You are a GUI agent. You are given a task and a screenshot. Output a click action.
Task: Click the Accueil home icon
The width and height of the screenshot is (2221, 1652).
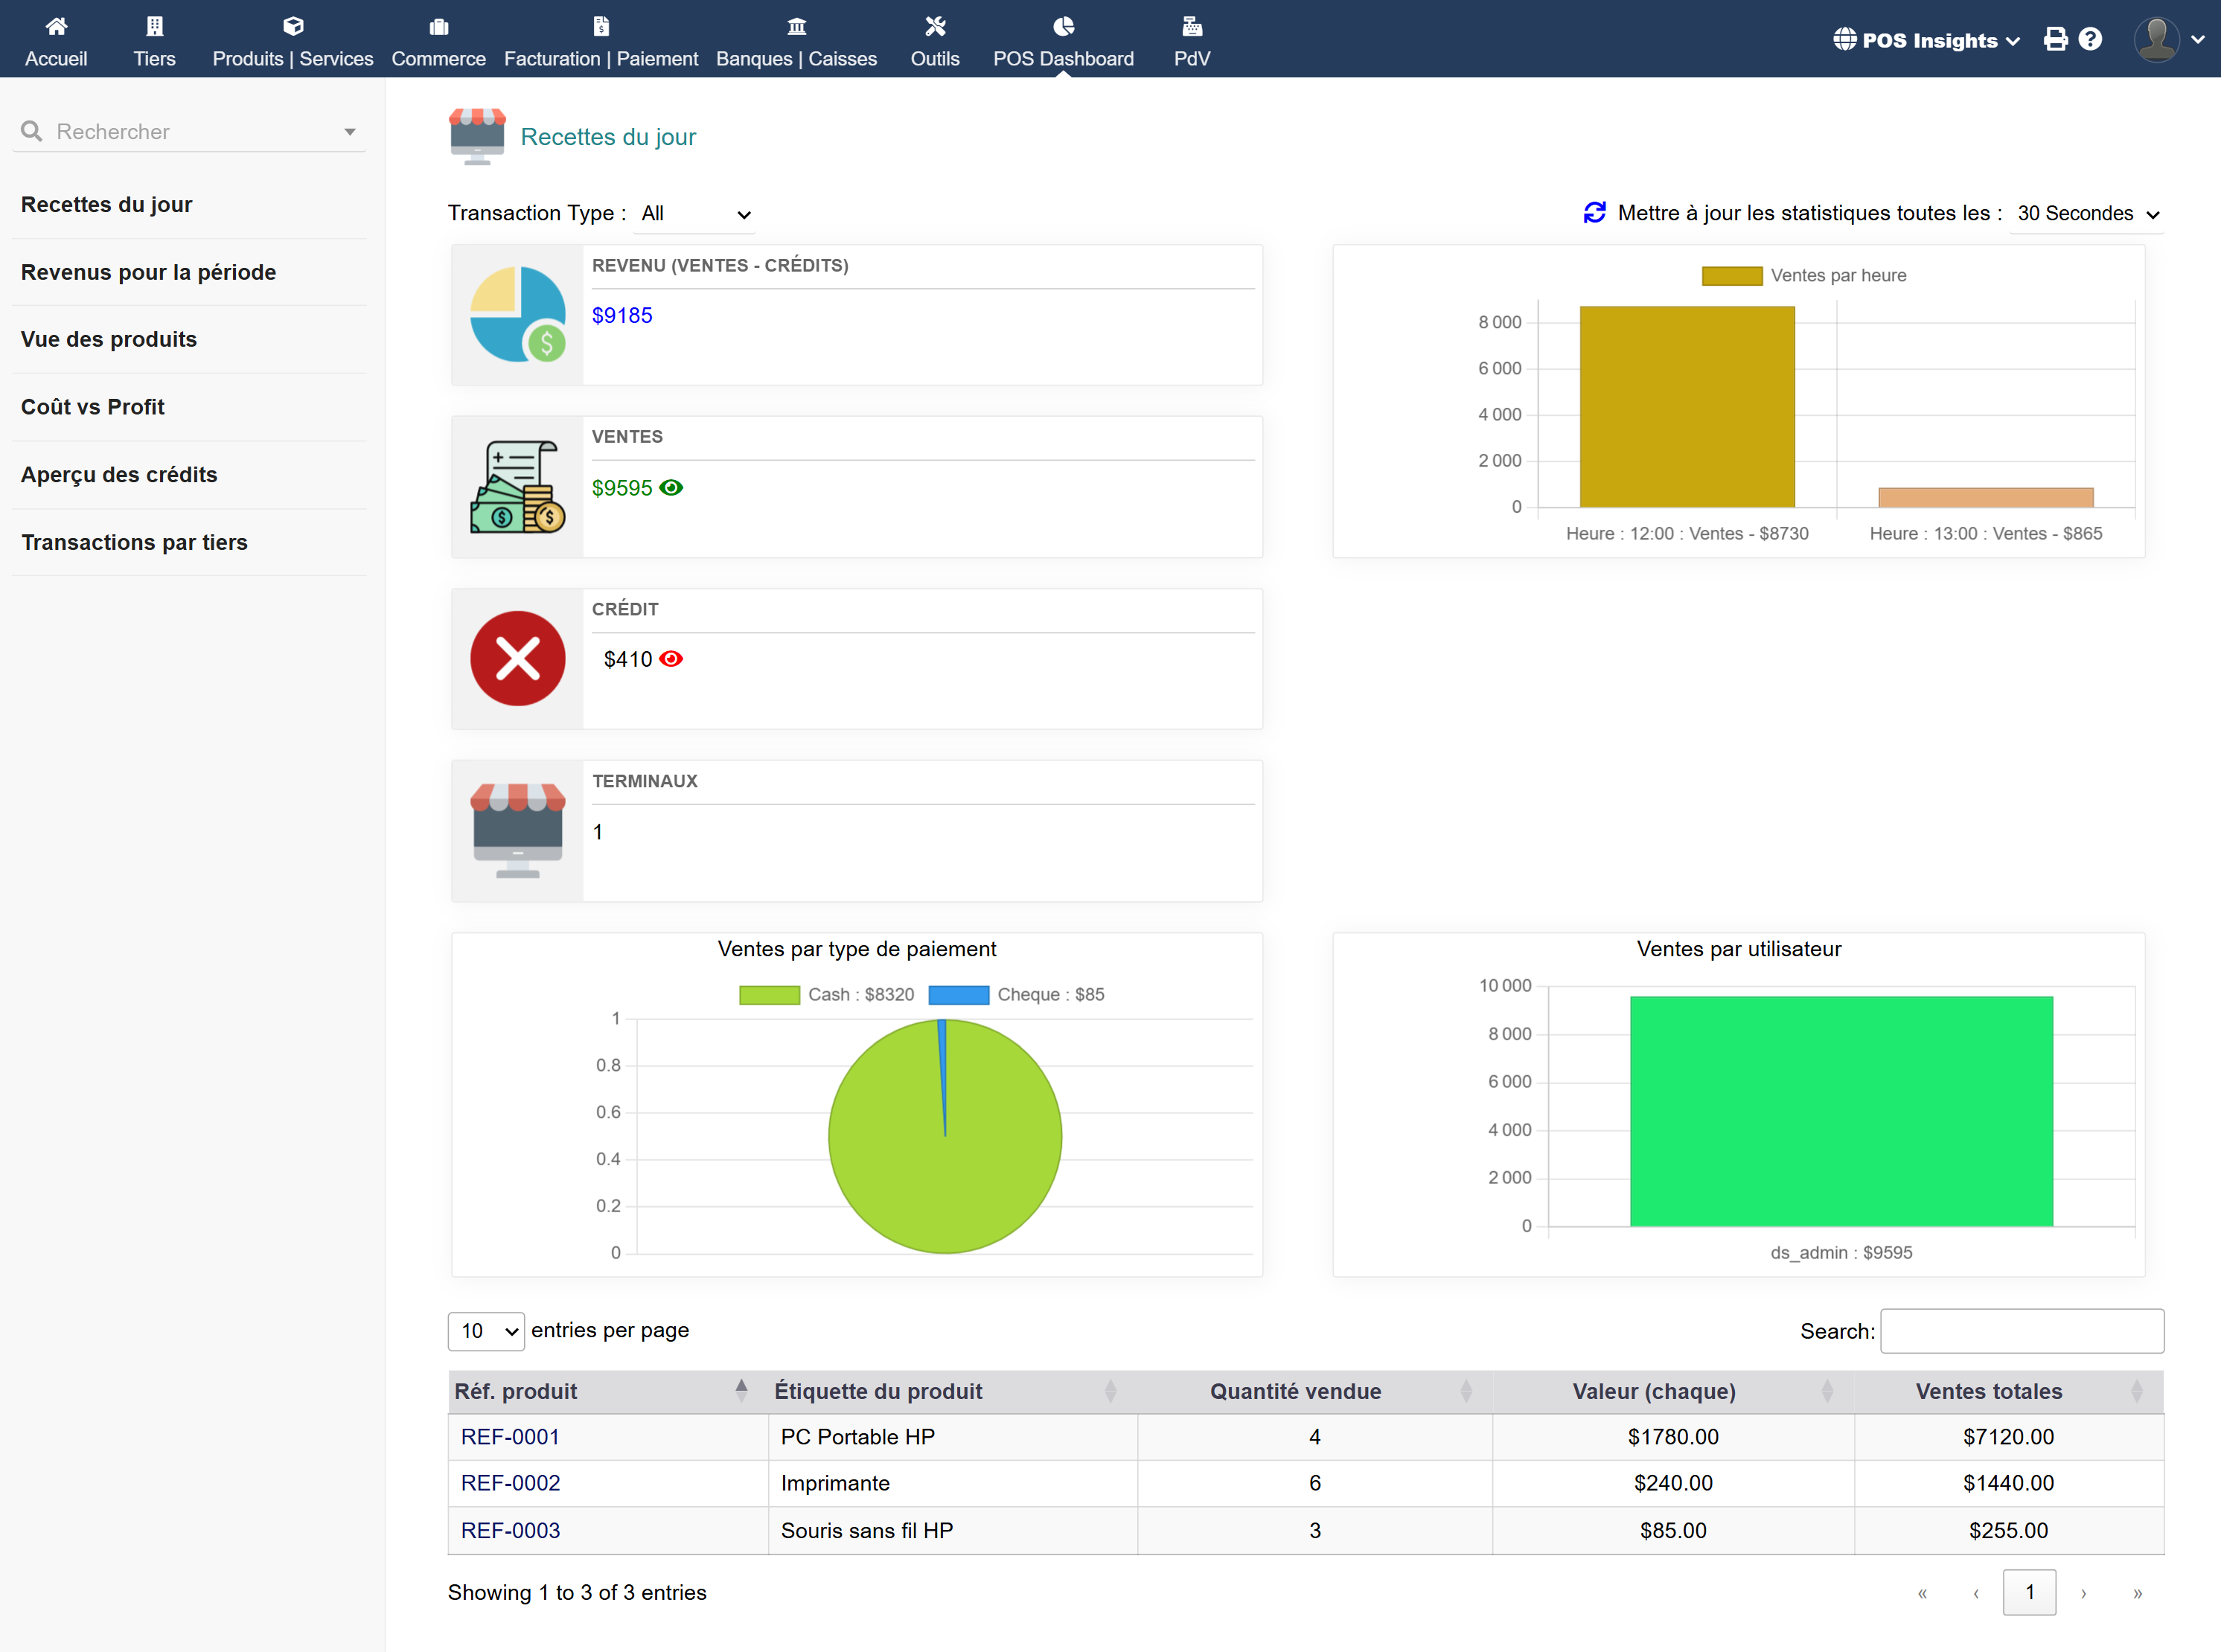click(x=56, y=26)
